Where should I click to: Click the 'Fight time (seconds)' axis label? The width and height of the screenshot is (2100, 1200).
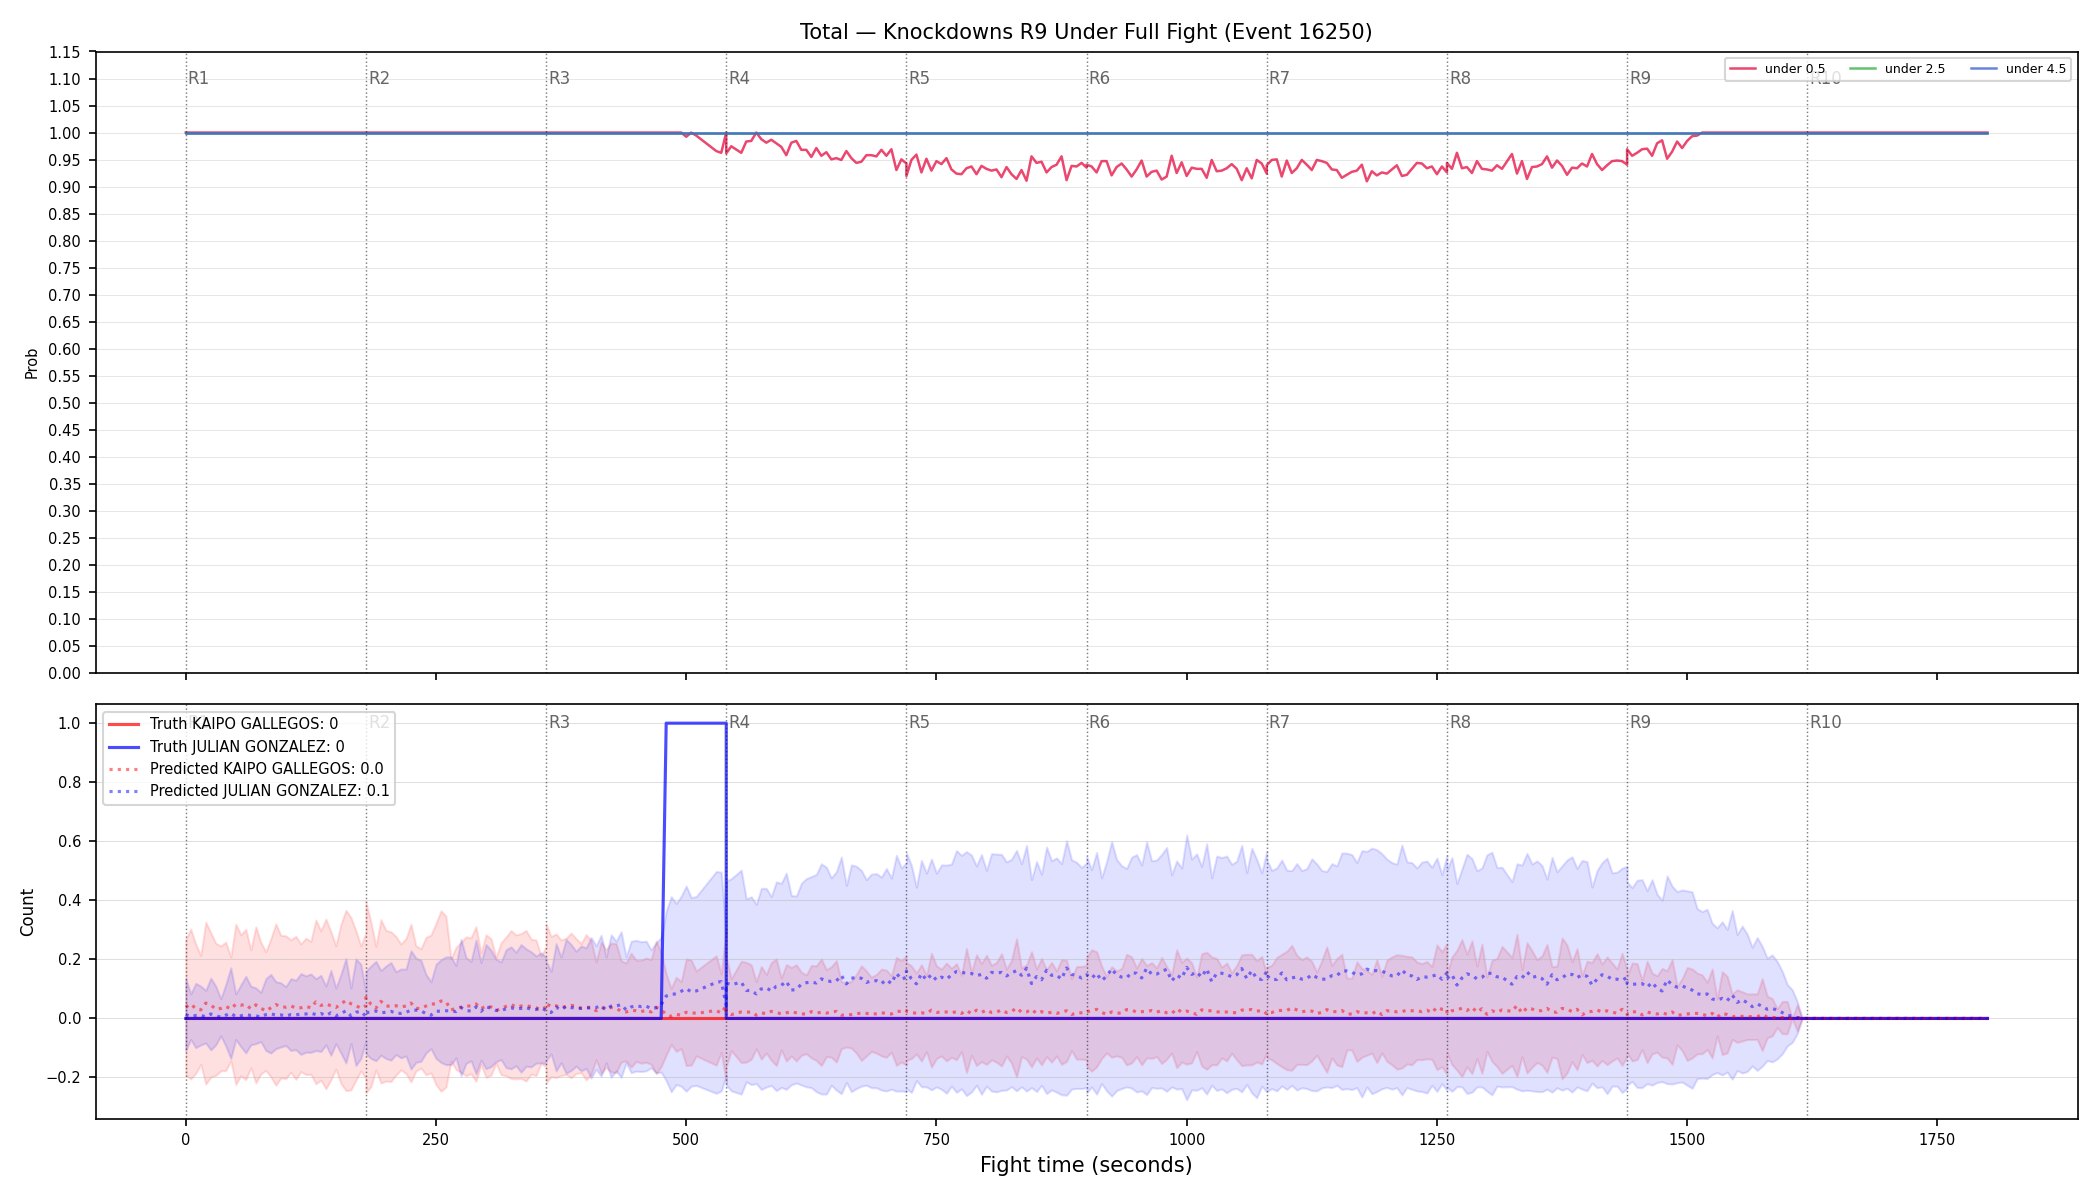(x=1086, y=1165)
